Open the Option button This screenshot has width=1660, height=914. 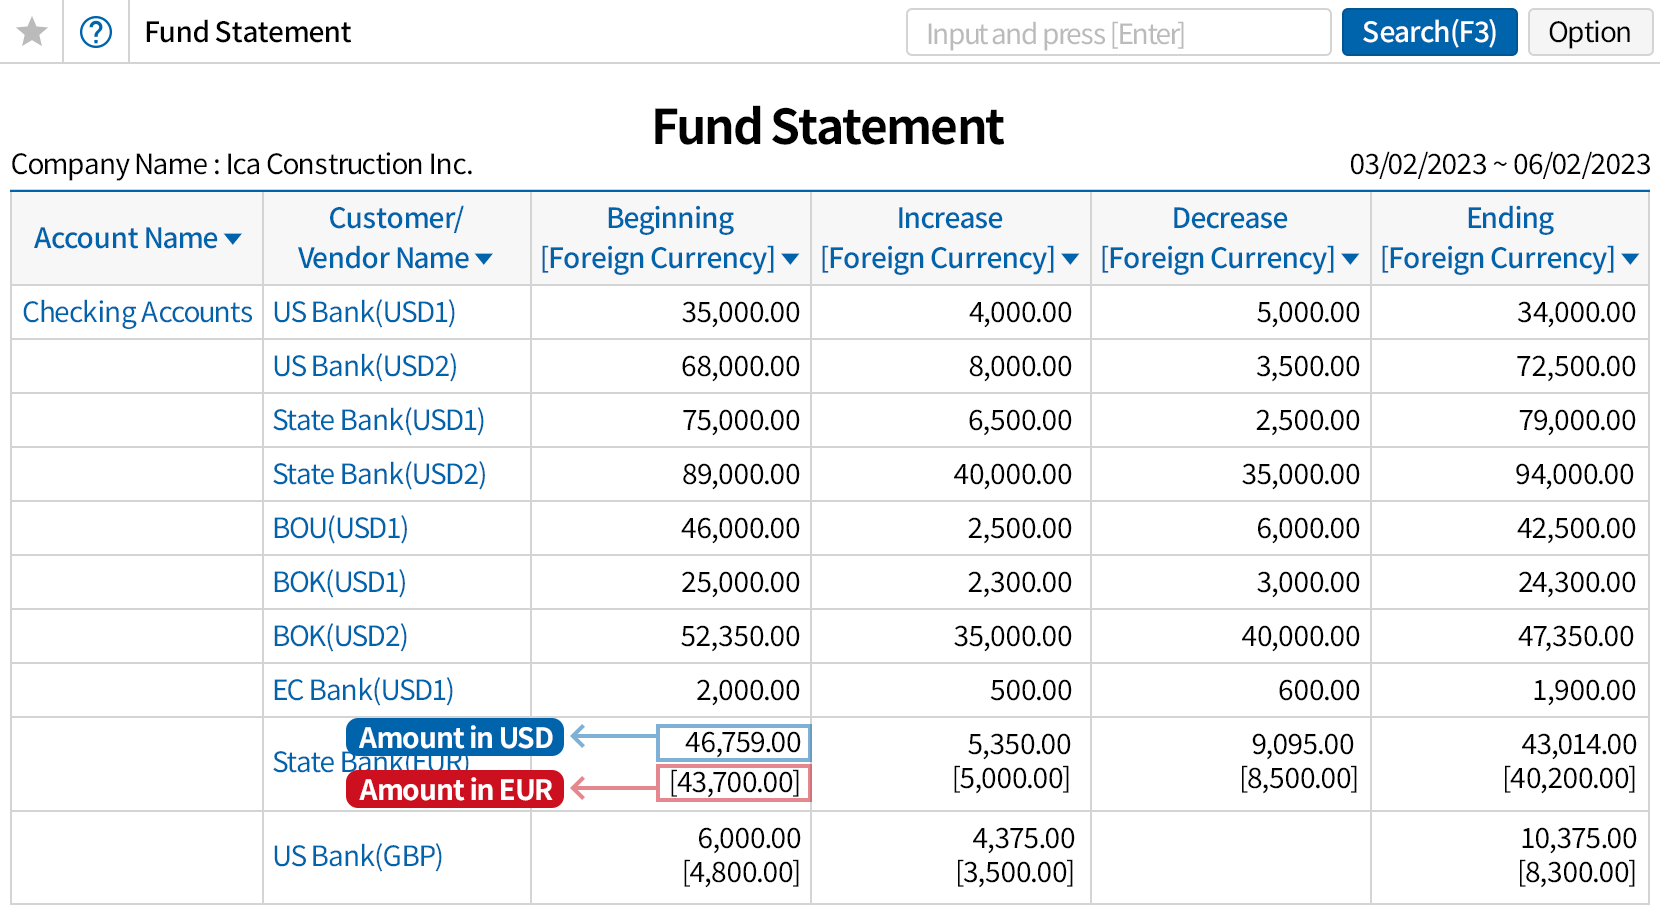click(1589, 33)
